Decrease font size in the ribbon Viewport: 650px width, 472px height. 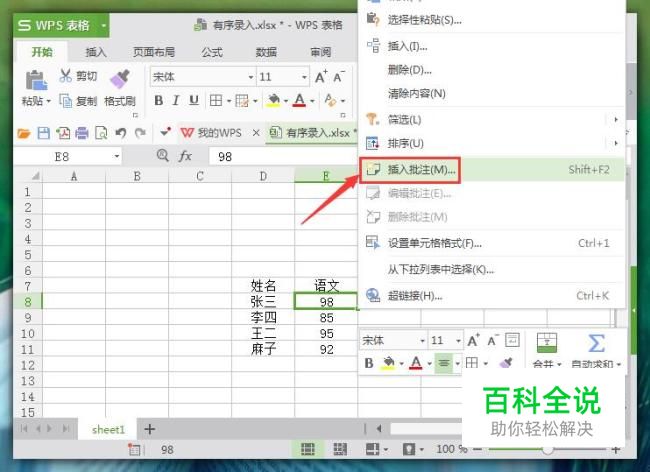(339, 77)
